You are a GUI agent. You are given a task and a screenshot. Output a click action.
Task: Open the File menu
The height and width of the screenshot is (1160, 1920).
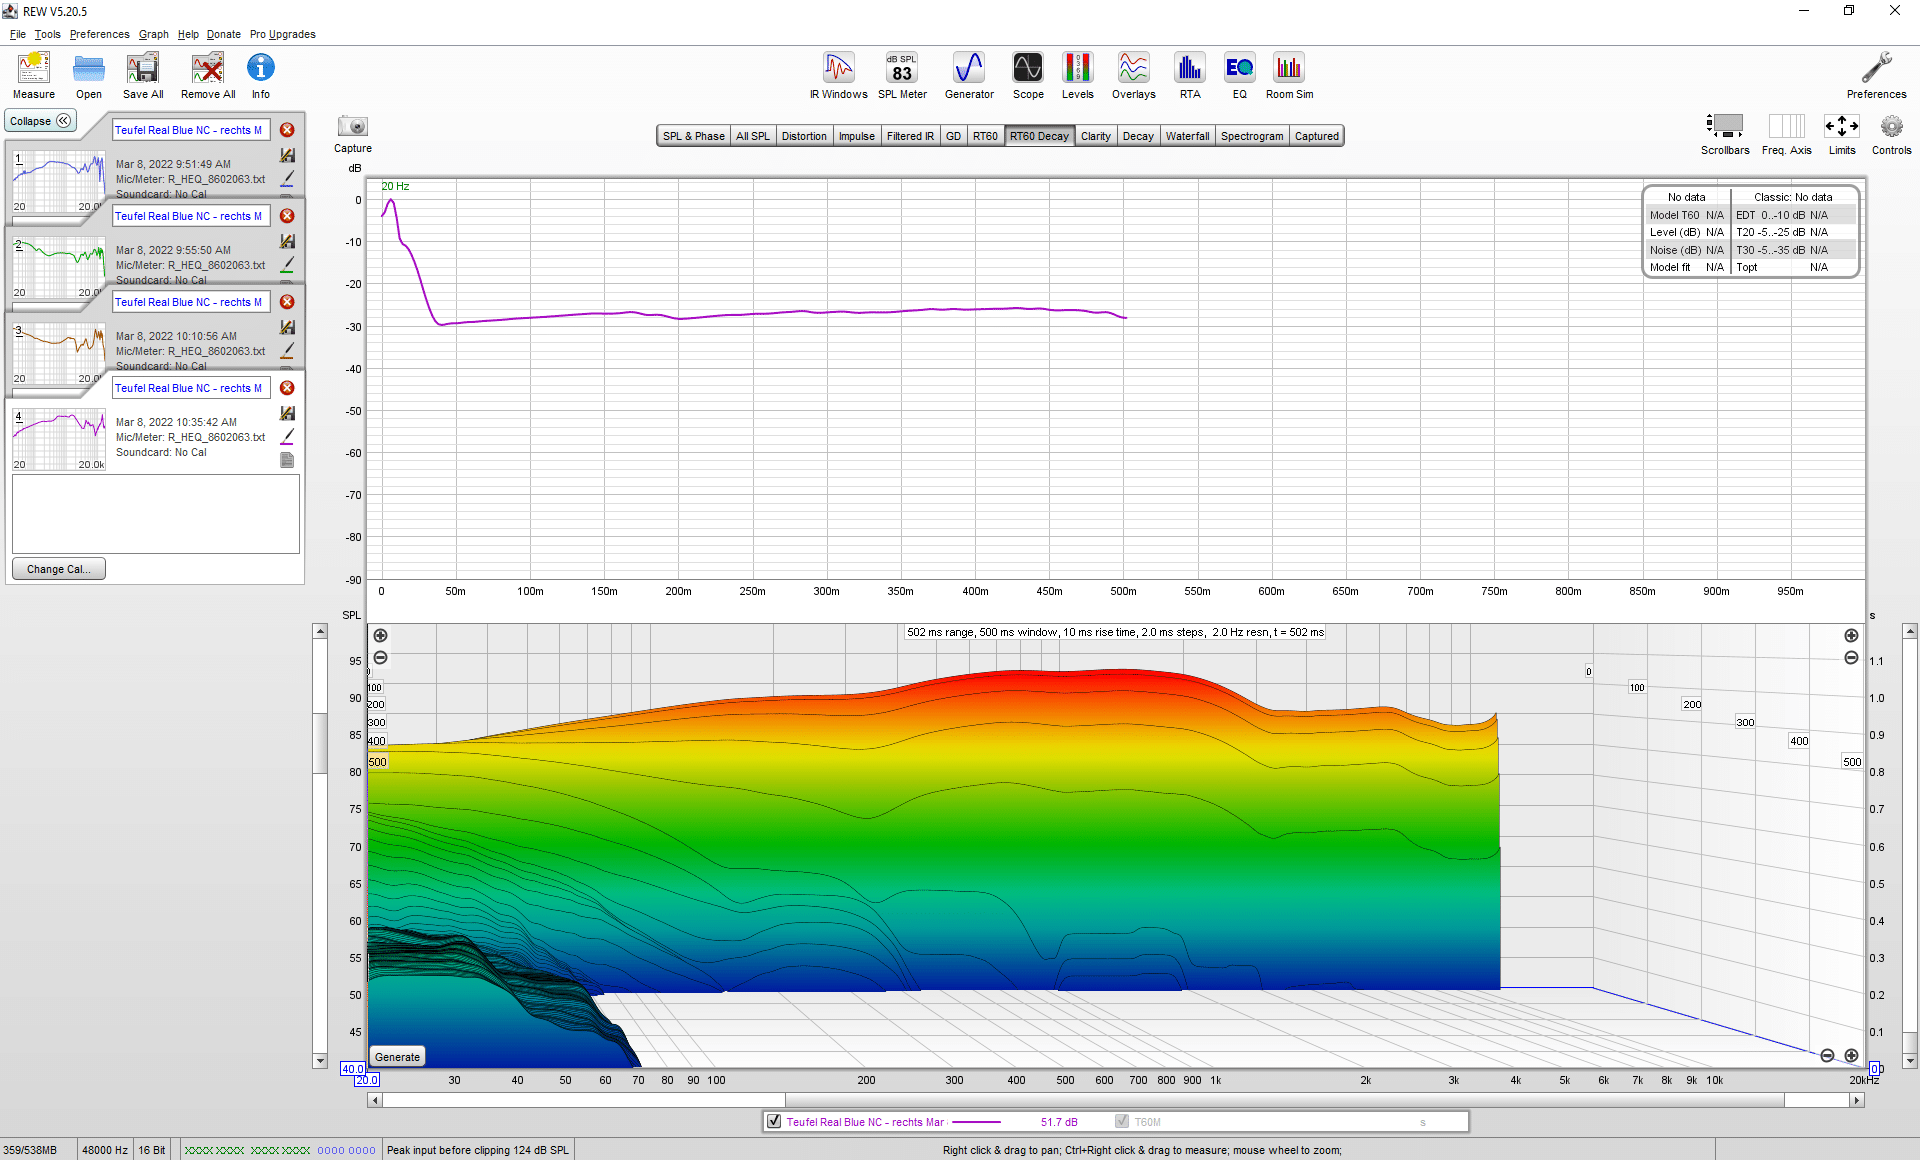(18, 34)
